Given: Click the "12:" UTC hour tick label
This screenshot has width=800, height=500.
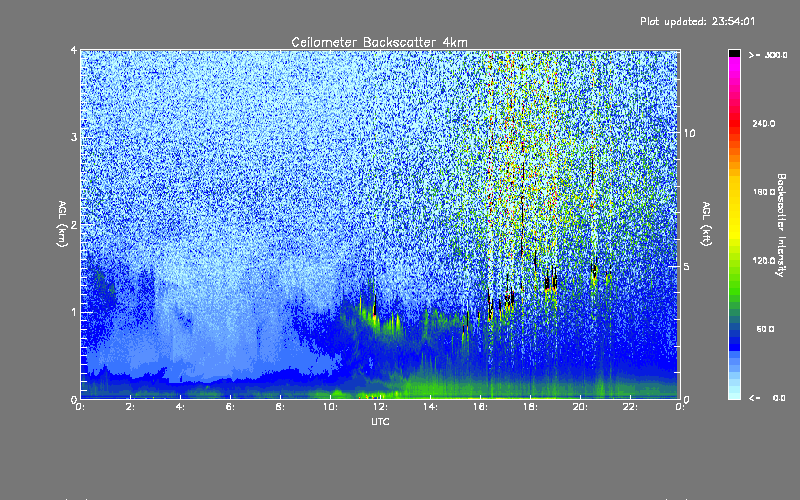Looking at the screenshot, I should point(380,407).
